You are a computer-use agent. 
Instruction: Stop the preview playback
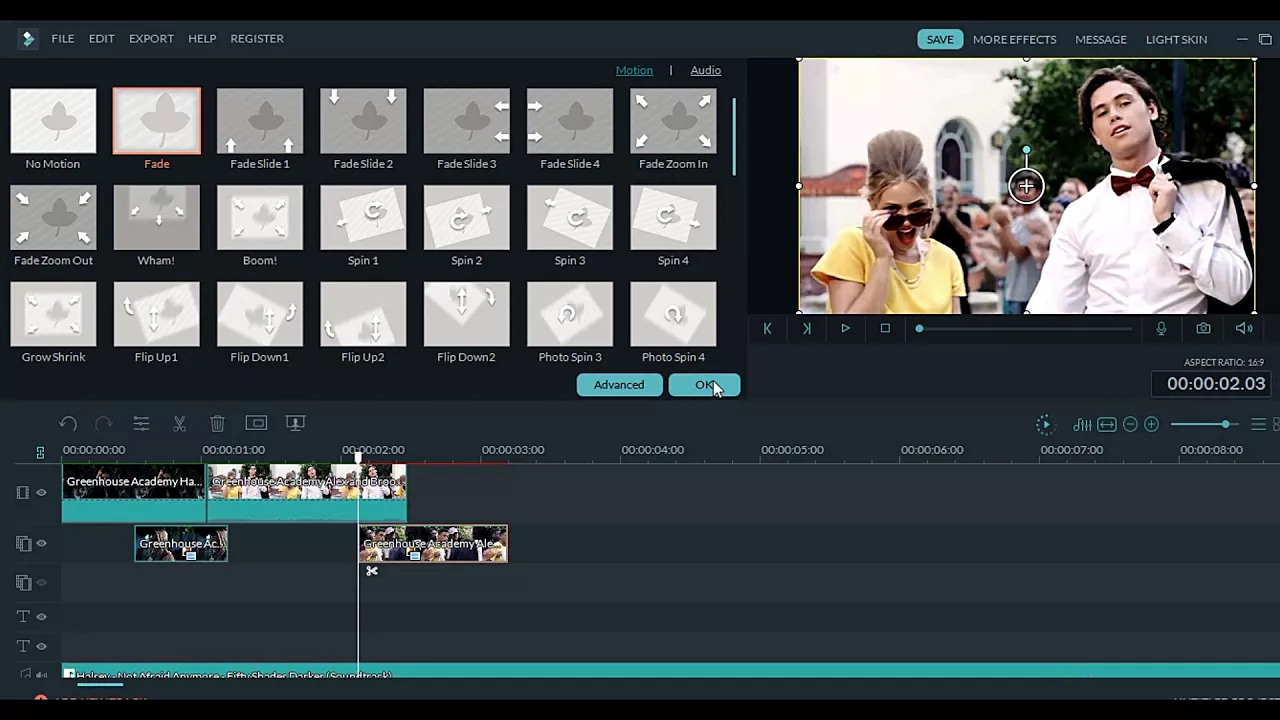885,328
